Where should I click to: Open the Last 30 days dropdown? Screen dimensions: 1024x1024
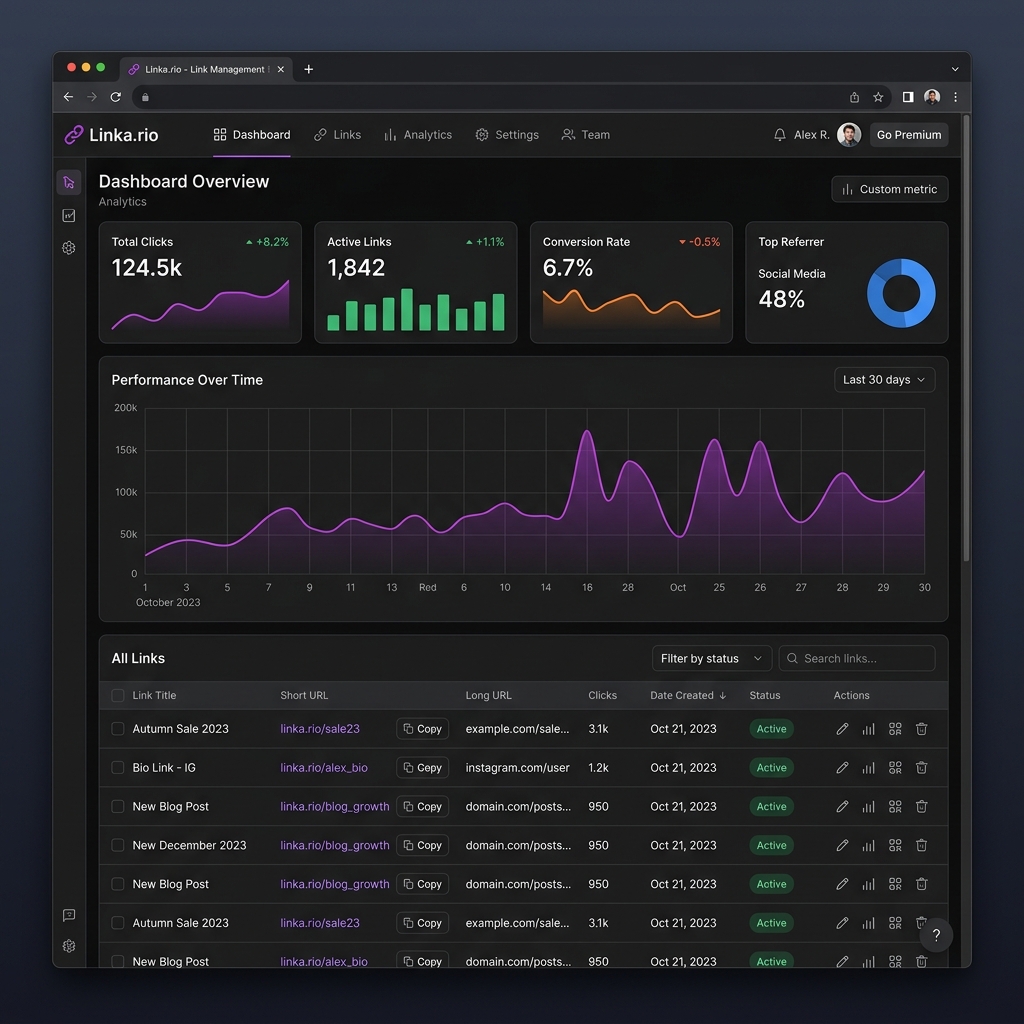tap(884, 379)
